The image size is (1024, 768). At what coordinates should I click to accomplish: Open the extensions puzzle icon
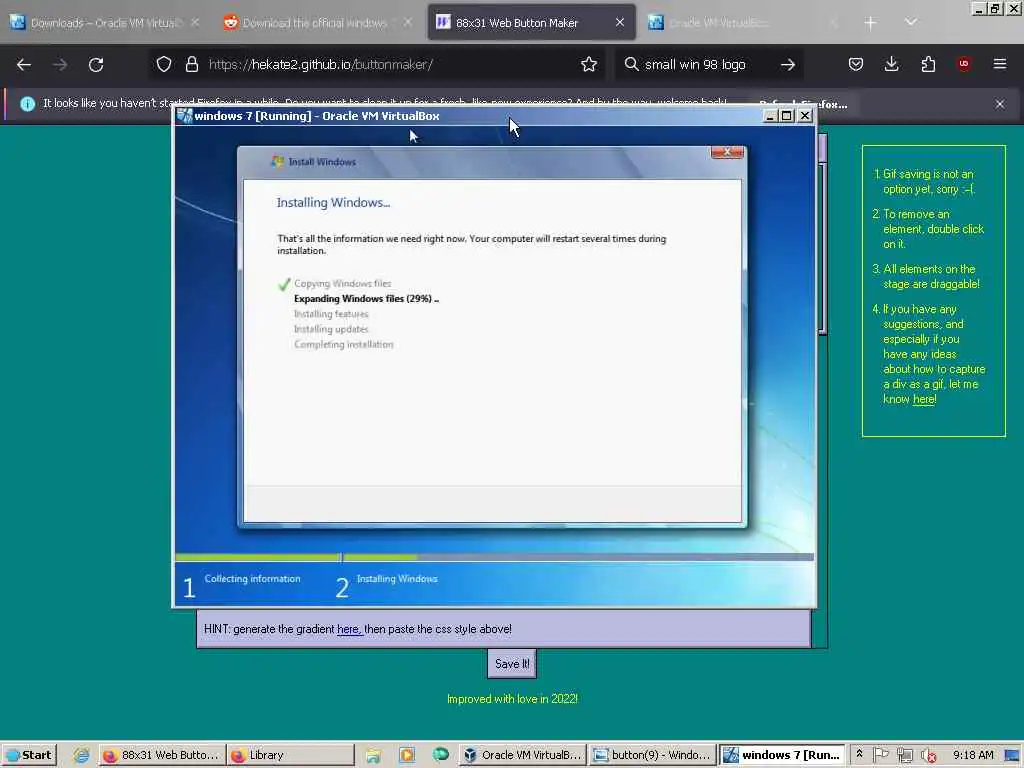click(928, 64)
